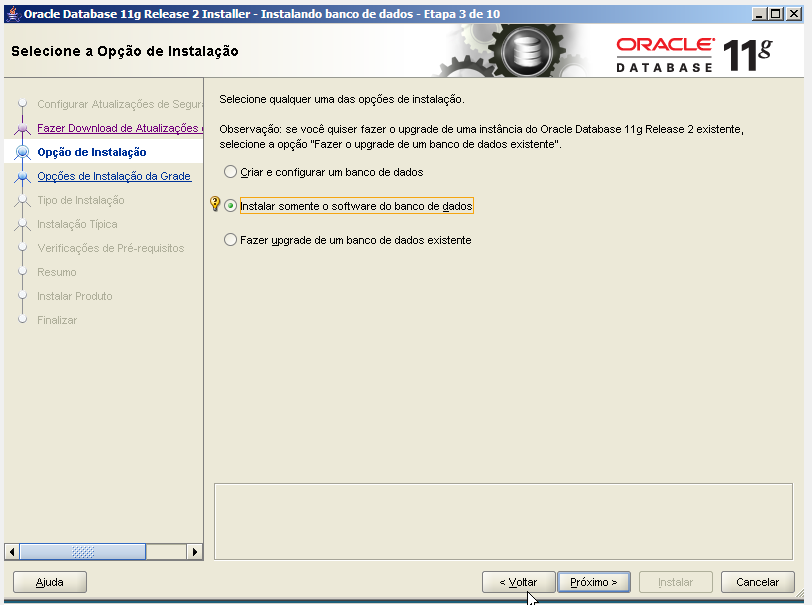Open the Fazer Download de Atualizações step link

click(x=113, y=128)
